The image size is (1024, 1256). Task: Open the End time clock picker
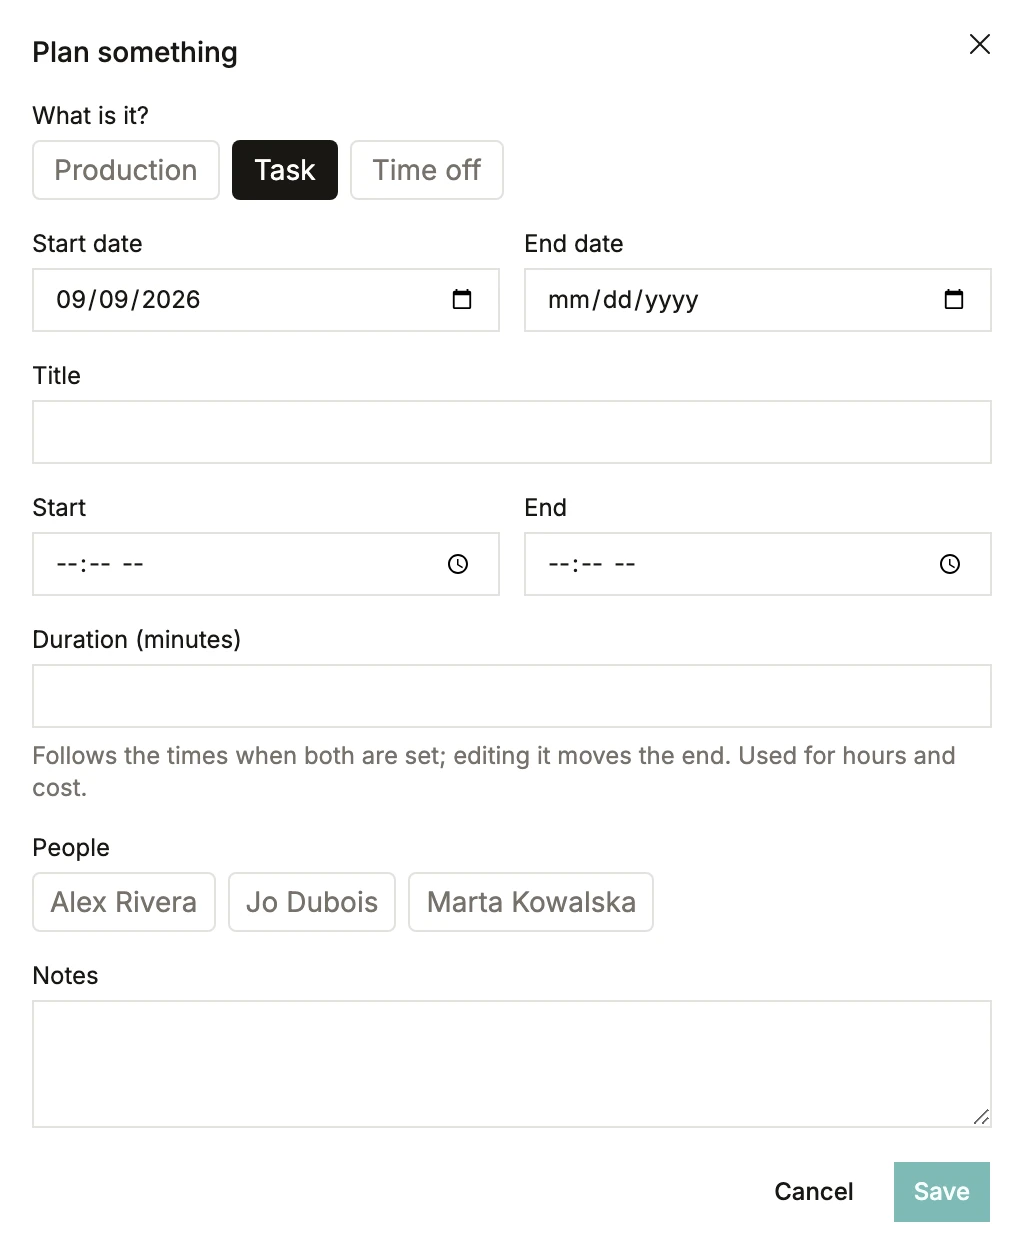coord(950,564)
